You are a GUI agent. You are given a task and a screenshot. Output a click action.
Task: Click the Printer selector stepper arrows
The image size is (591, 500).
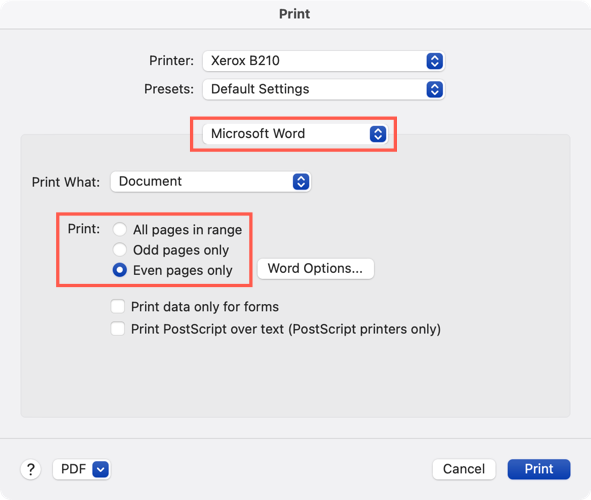pos(434,61)
